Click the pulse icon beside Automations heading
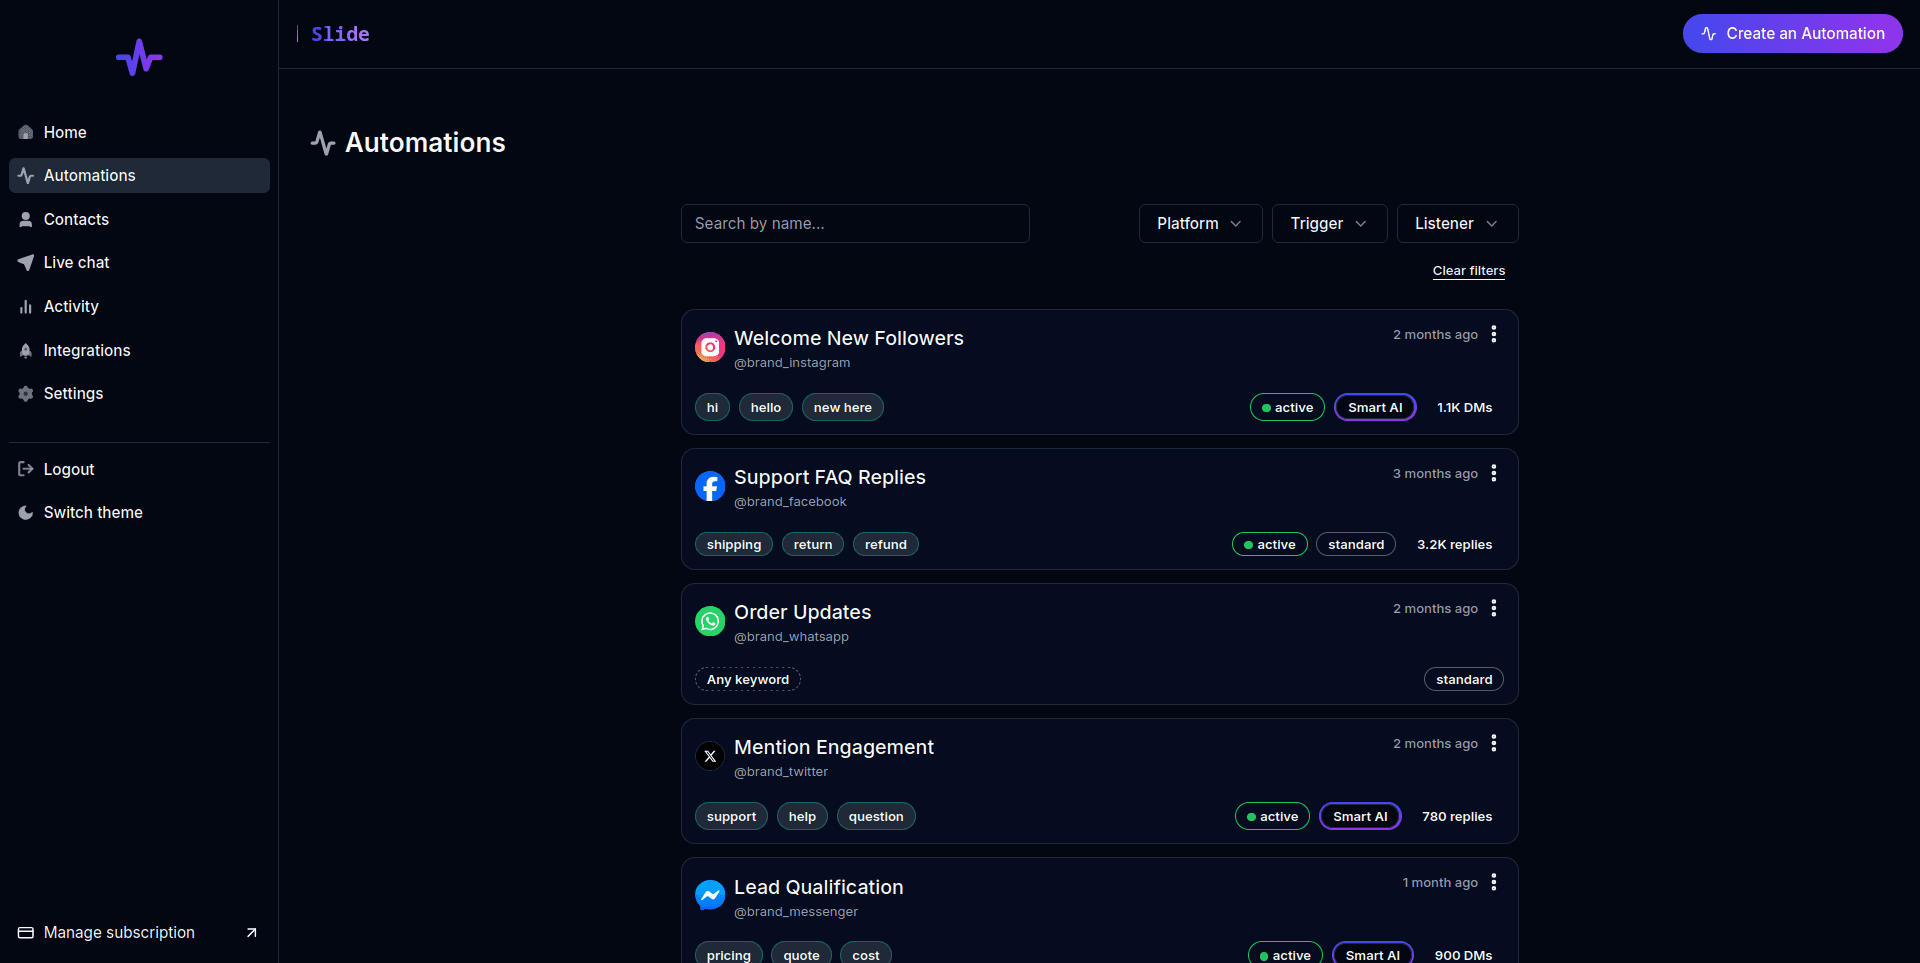 [x=322, y=142]
